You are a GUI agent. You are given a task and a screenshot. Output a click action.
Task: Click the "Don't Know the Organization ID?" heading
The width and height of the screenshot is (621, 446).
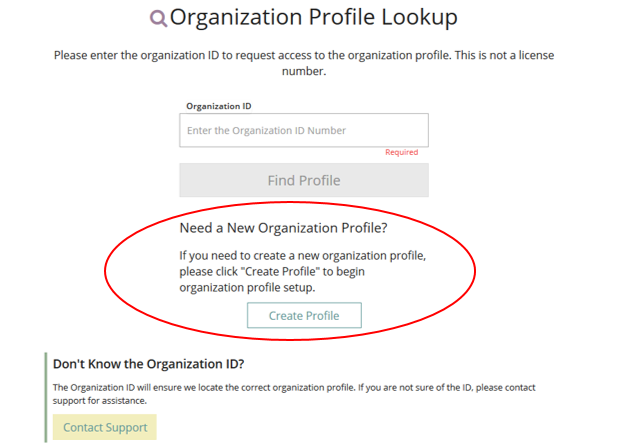(x=148, y=364)
